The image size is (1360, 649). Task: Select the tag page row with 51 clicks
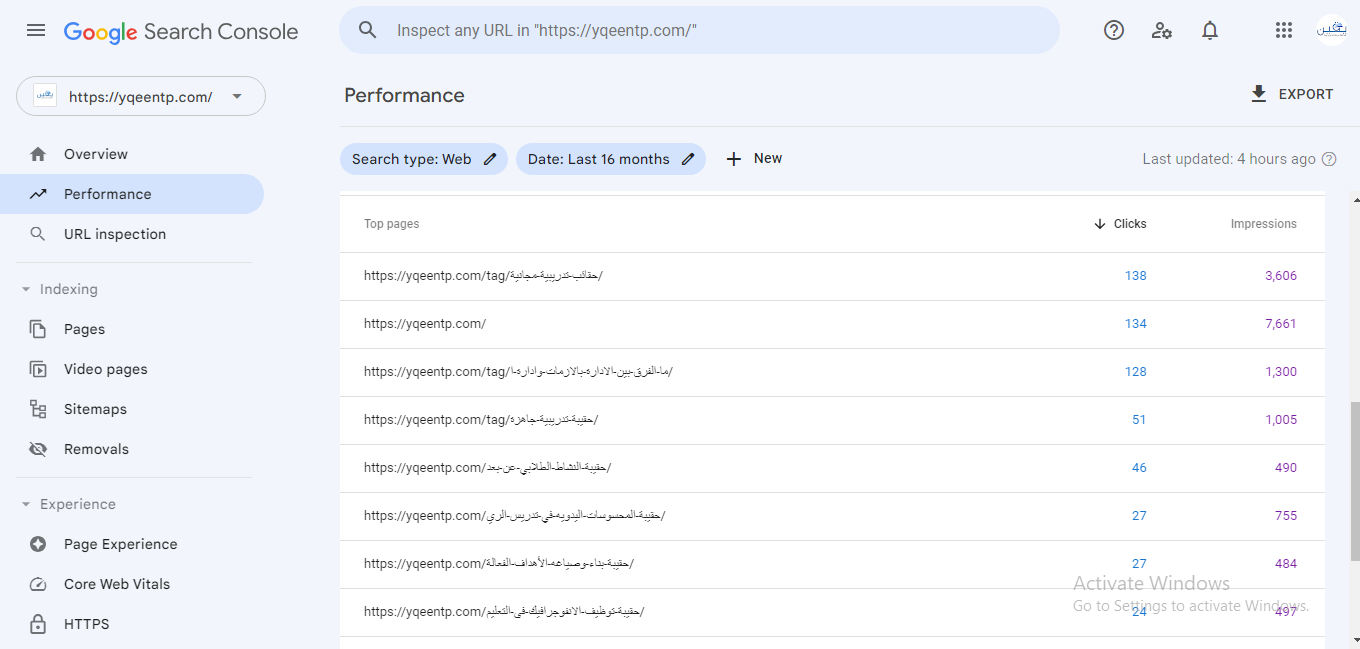pyautogui.click(x=832, y=420)
